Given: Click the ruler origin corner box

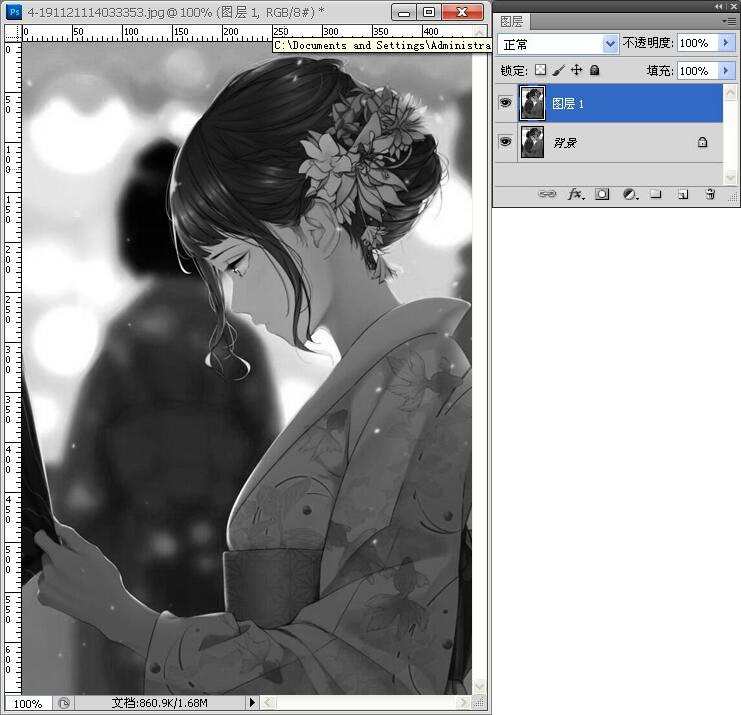Looking at the screenshot, I should click(x=13, y=33).
